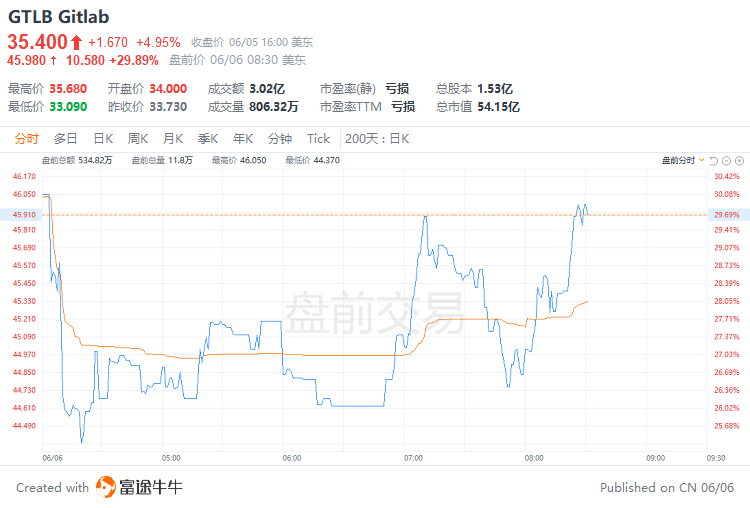Viewport: 750px width, 508px height.
Task: Select the 季K tab
Action: pos(208,139)
